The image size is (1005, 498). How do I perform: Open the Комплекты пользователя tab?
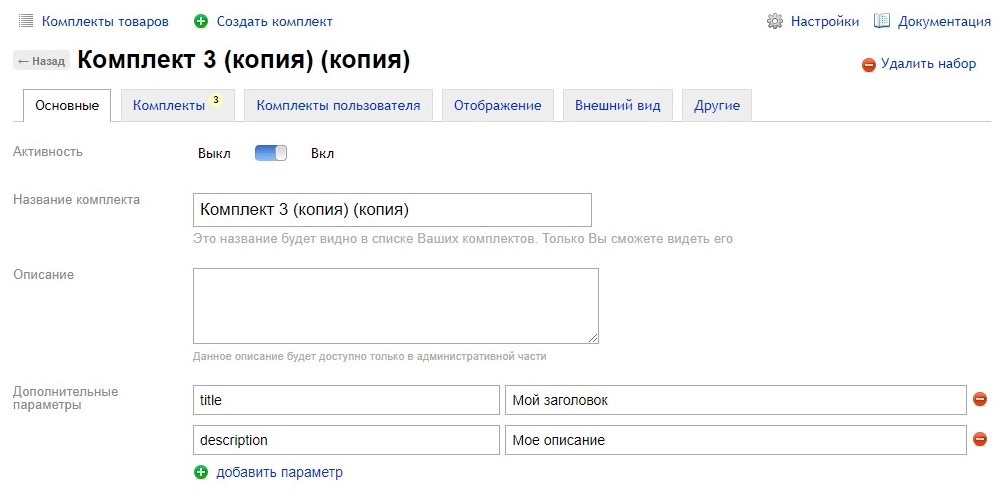338,105
